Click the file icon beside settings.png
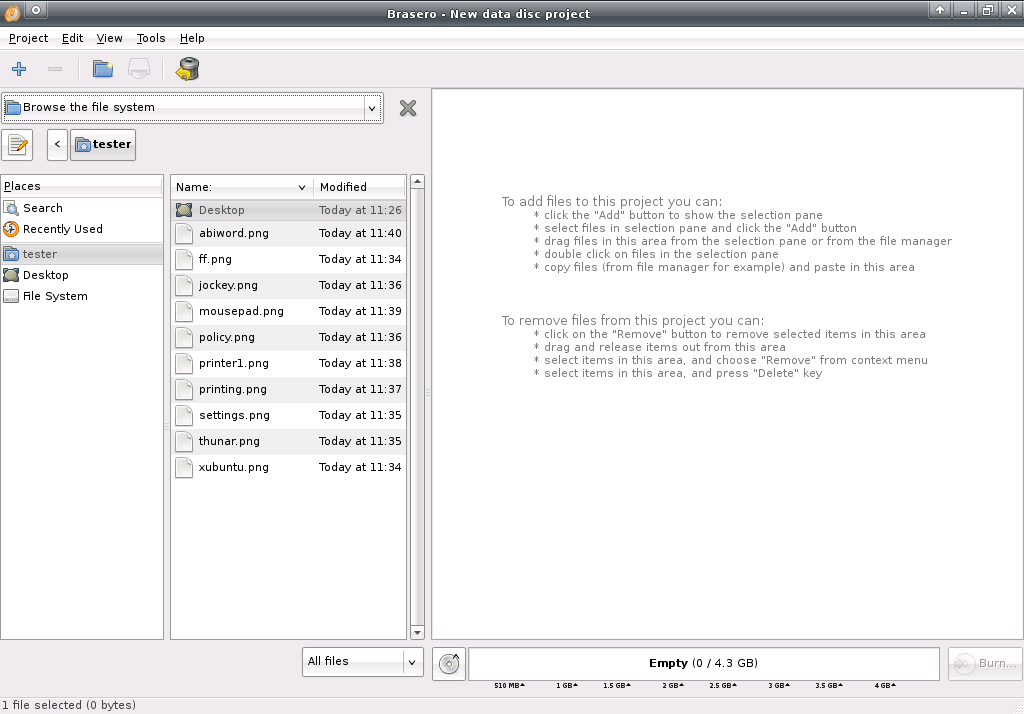 click(x=184, y=416)
